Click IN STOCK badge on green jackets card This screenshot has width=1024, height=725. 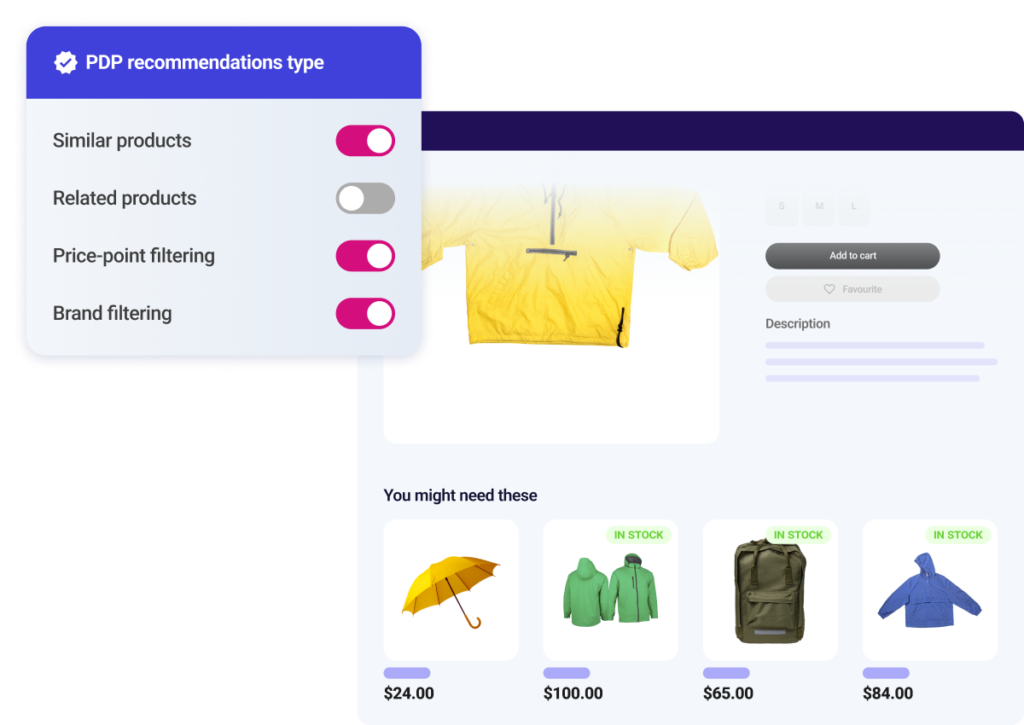pos(638,535)
